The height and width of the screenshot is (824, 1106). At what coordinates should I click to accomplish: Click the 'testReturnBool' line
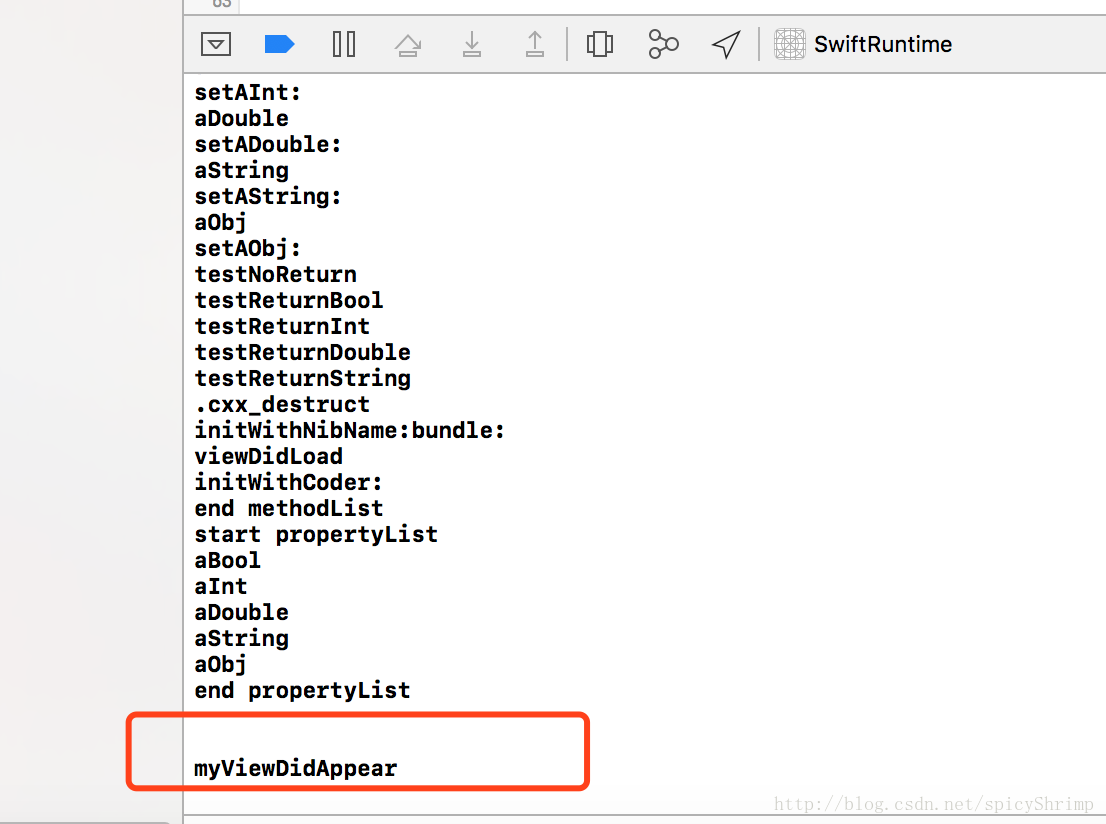coord(289,301)
